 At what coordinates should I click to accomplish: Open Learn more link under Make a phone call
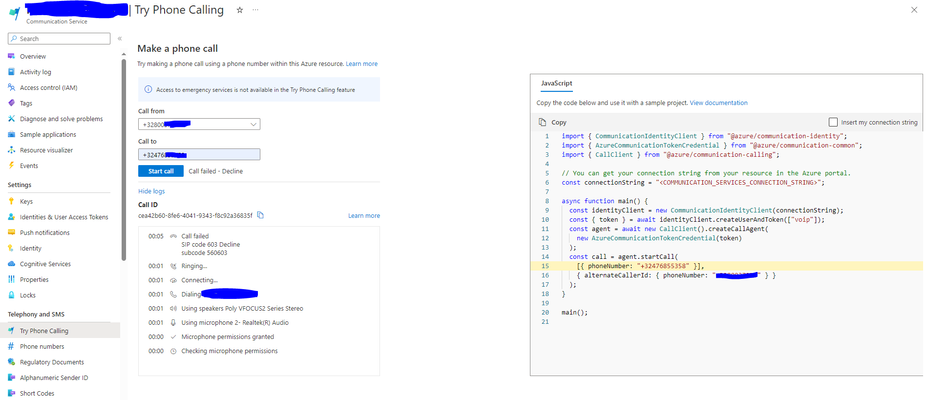(362, 63)
